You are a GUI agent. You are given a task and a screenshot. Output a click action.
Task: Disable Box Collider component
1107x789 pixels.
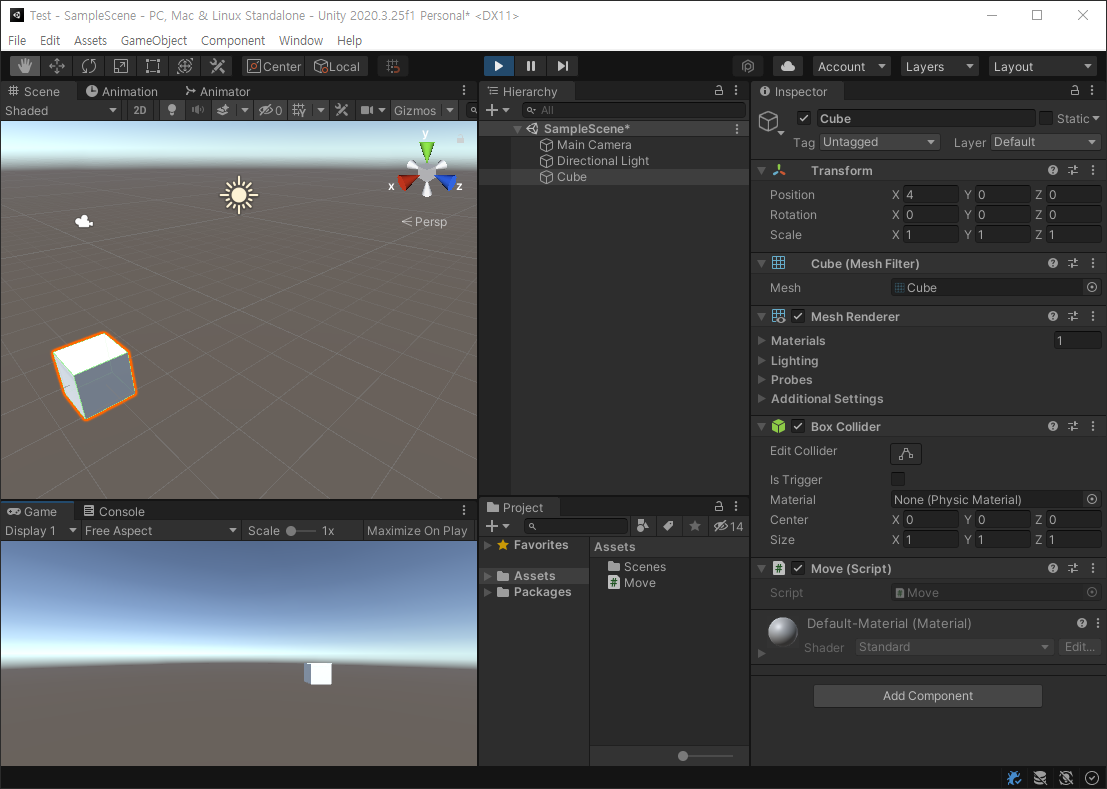tap(798, 426)
